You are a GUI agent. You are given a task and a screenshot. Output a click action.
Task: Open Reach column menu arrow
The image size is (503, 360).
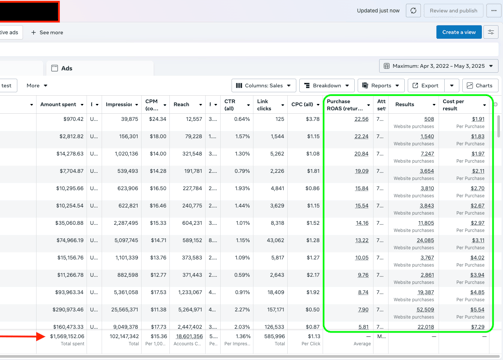[x=200, y=105]
